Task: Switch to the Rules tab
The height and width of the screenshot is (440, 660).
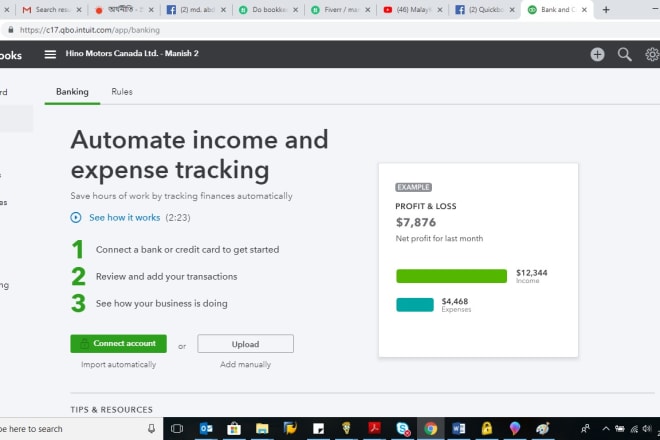Action: coord(122,92)
